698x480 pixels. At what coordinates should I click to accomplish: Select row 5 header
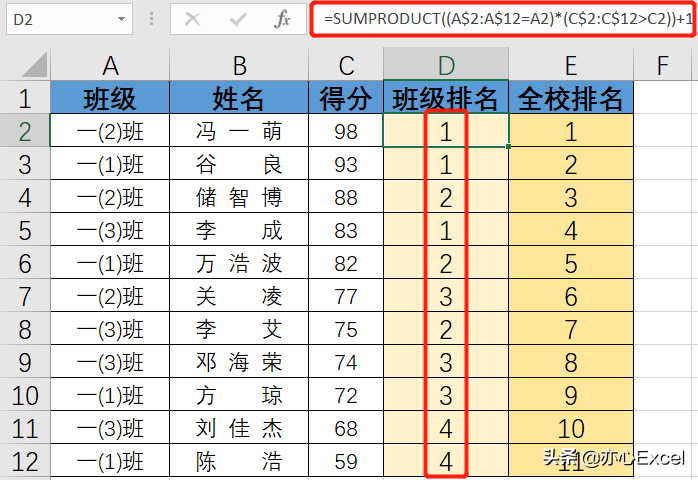pyautogui.click(x=25, y=229)
